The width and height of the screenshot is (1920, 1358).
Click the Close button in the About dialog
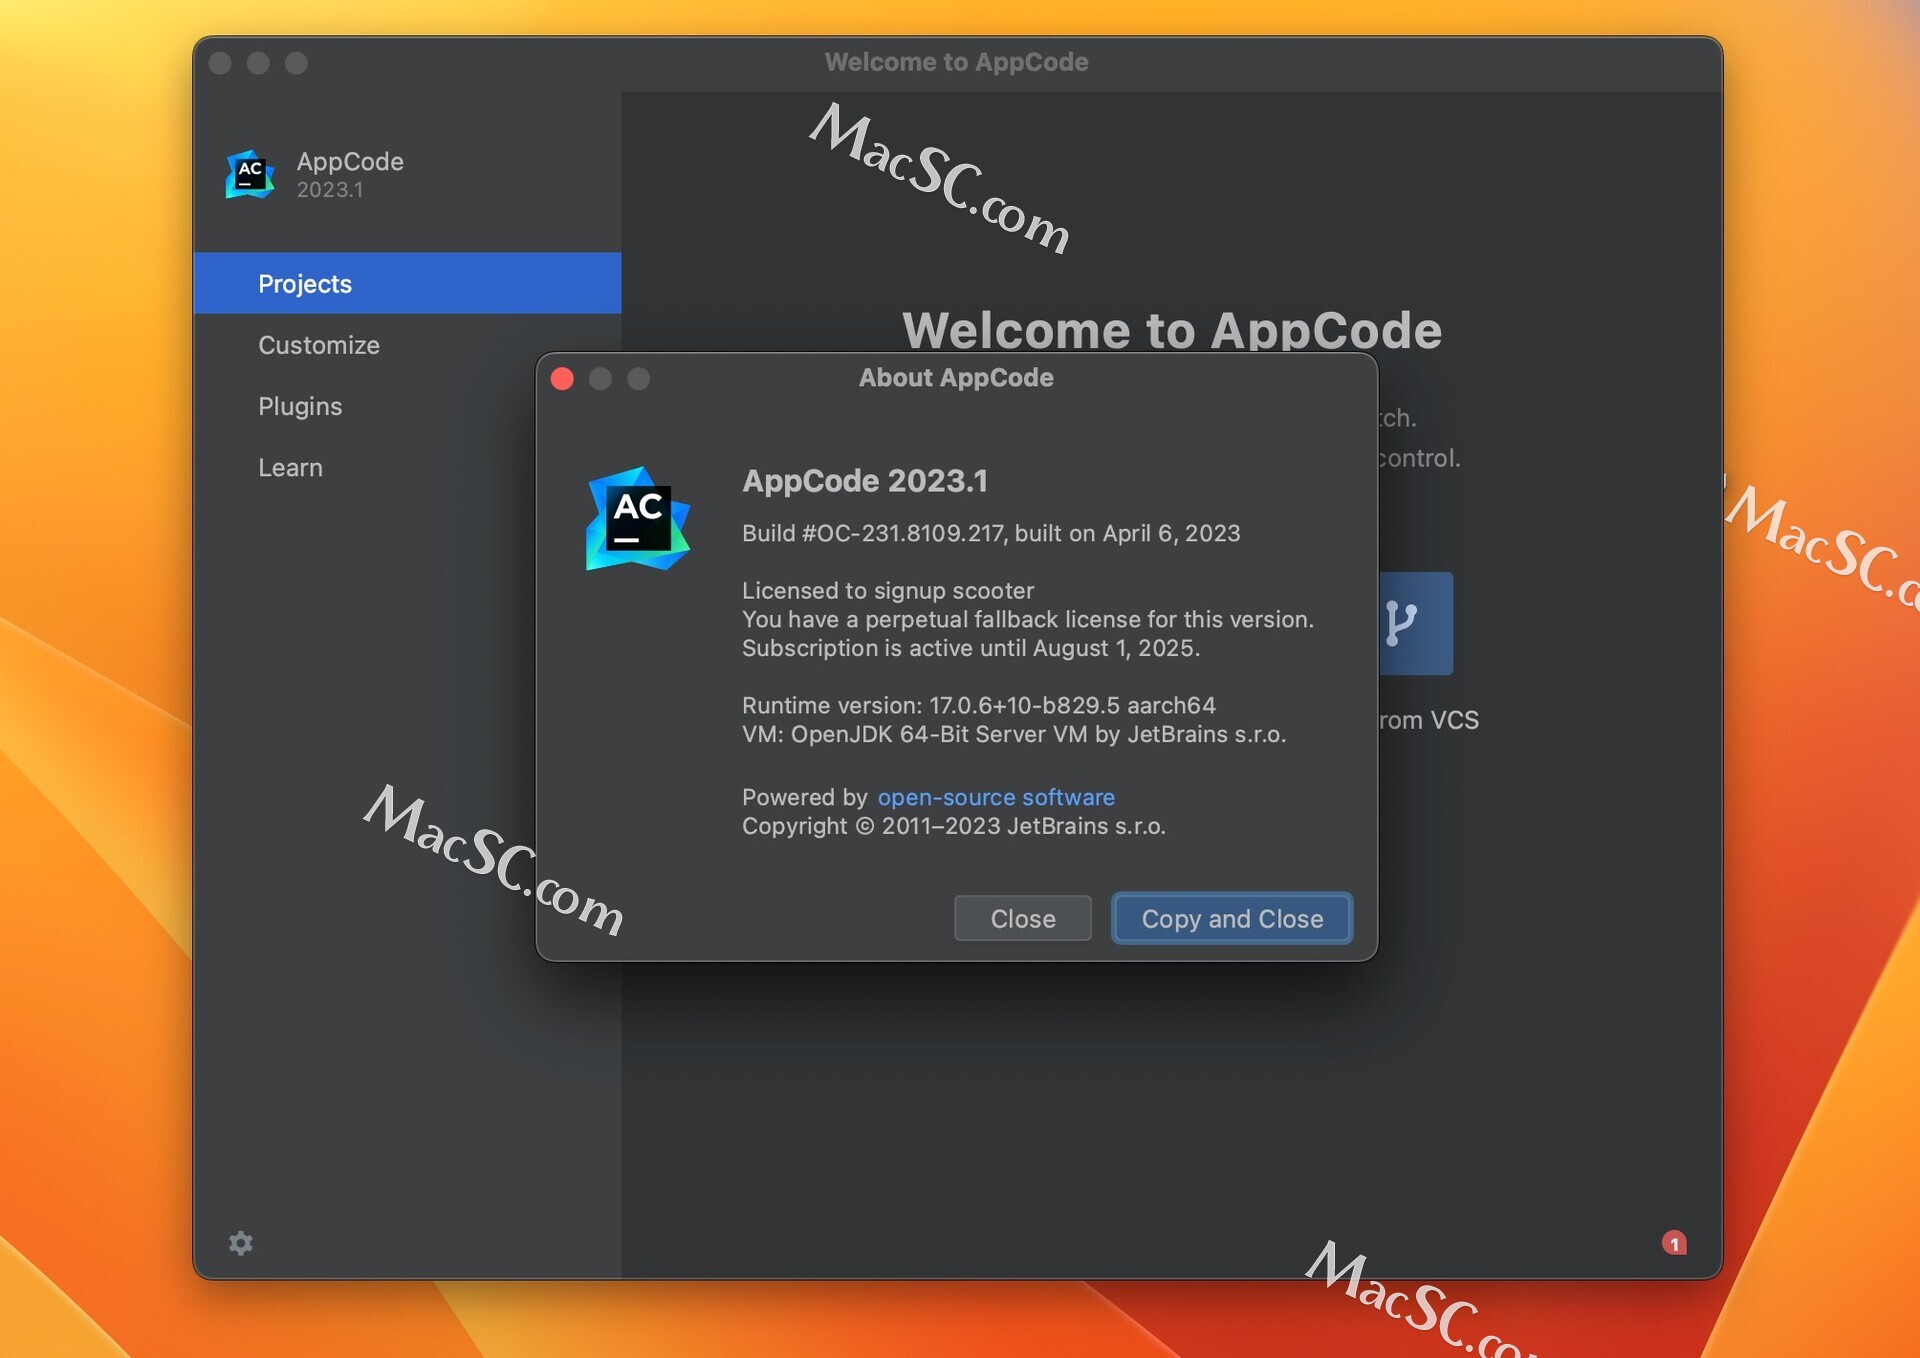[x=1022, y=918]
